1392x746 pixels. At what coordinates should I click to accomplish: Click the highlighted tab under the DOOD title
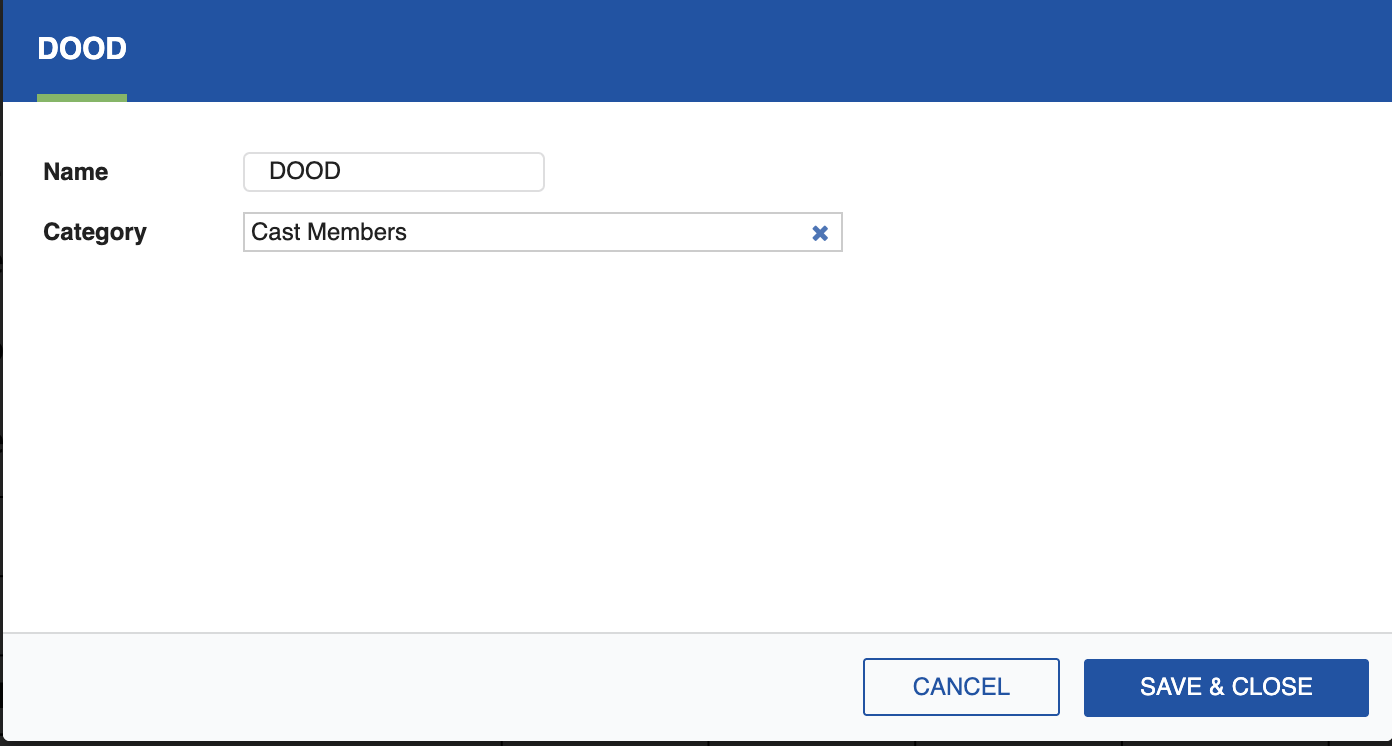(82, 97)
